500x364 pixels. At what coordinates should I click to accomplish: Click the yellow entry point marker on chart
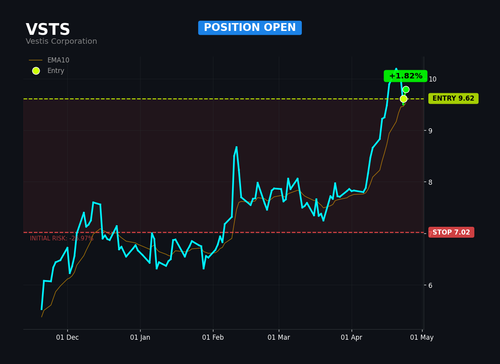pos(403,99)
